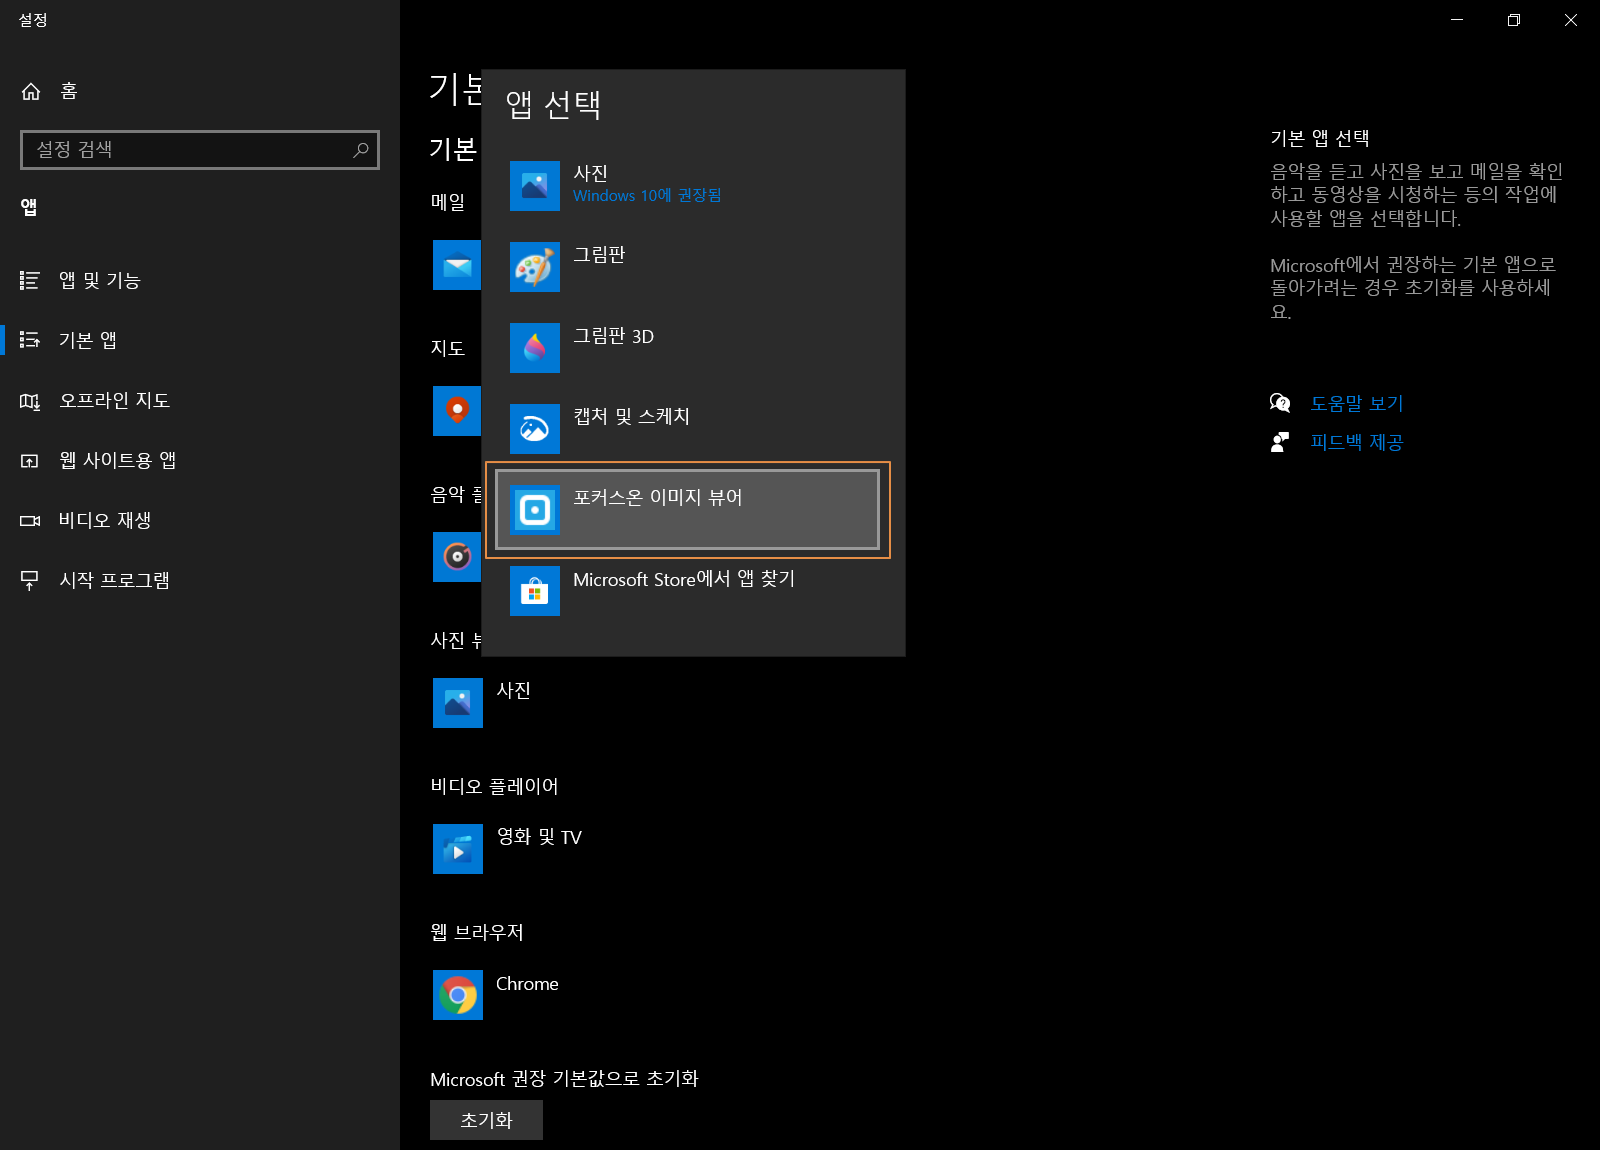This screenshot has height=1150, width=1600.
Task: Restore down the Settings window
Action: coord(1514,20)
